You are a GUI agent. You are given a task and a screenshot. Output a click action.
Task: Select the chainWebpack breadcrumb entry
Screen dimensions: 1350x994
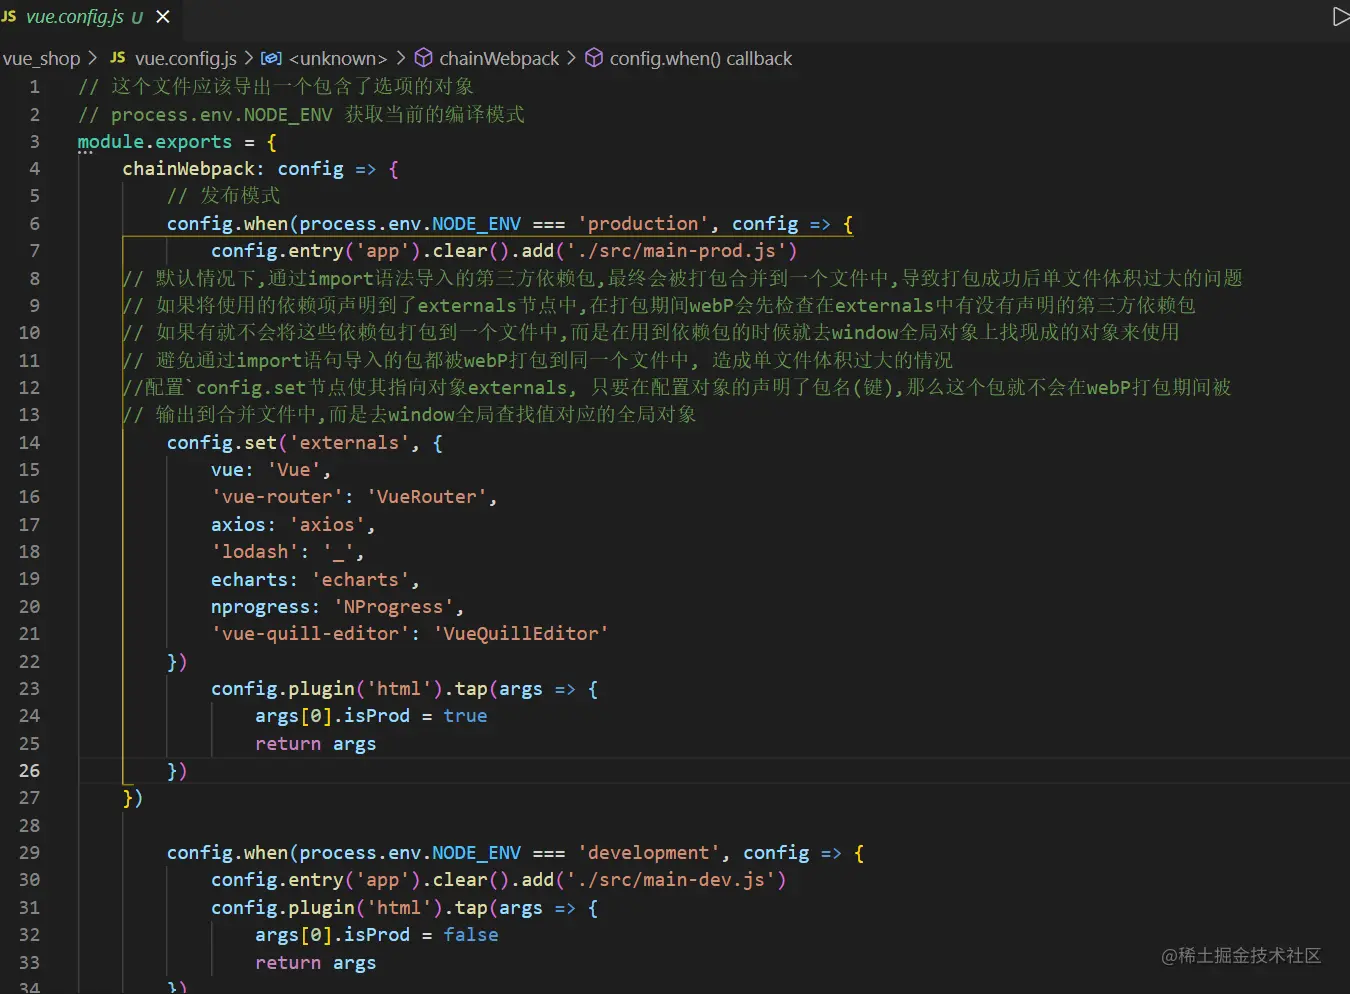point(499,58)
